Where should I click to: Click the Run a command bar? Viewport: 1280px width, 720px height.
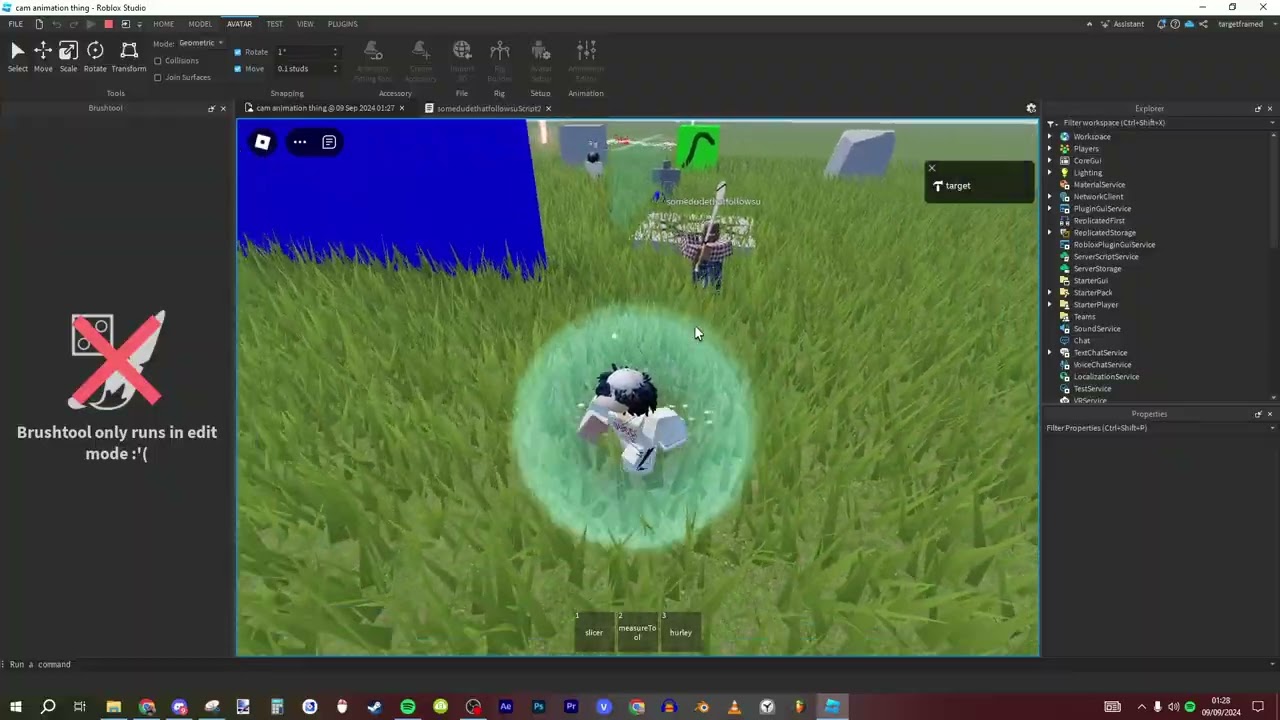[40, 664]
